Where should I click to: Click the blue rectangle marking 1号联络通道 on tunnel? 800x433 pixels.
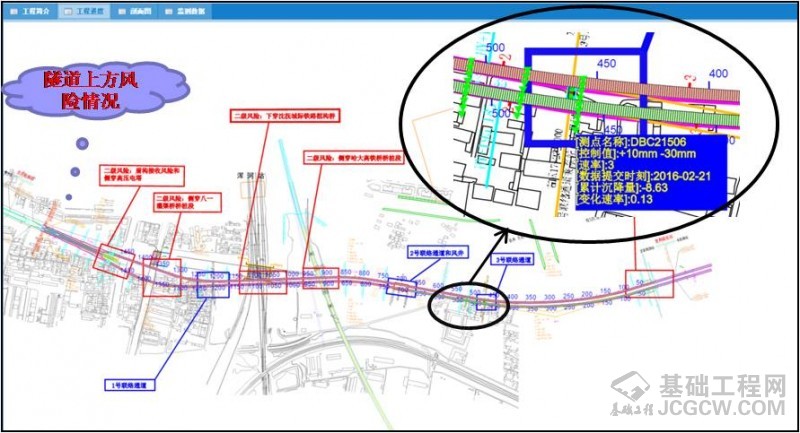pos(213,285)
